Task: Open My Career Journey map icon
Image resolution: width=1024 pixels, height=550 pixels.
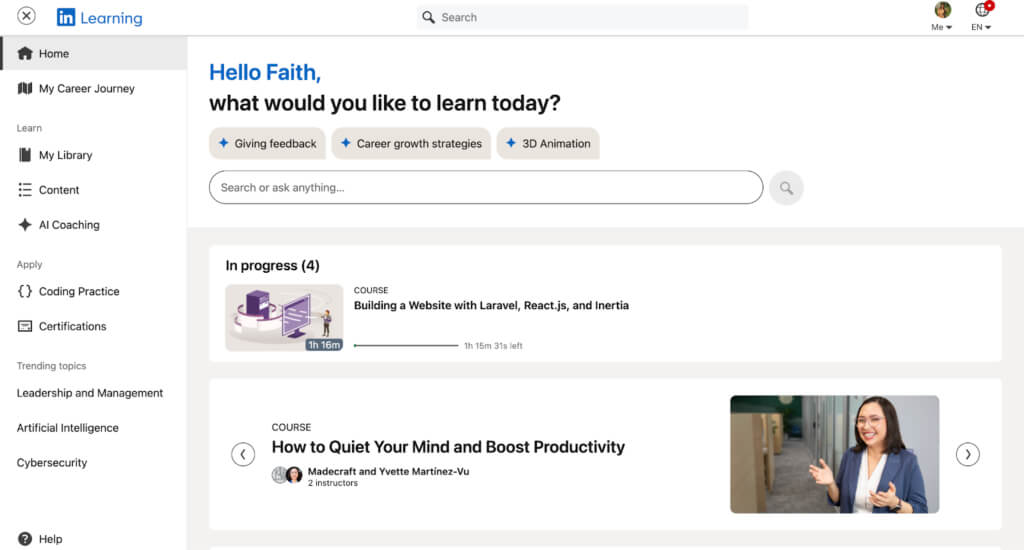Action: coord(25,89)
